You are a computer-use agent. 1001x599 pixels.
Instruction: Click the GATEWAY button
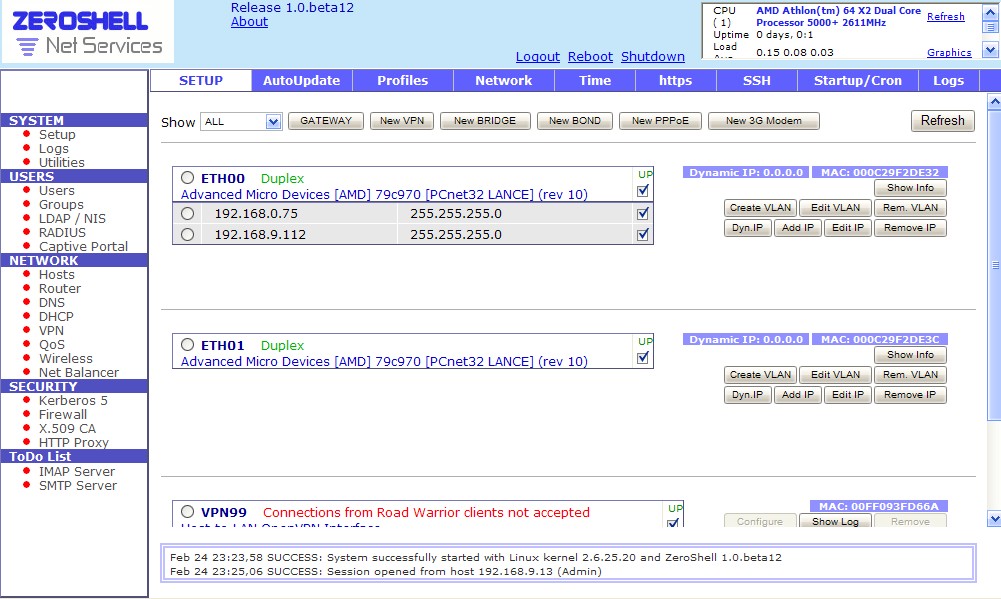click(326, 121)
